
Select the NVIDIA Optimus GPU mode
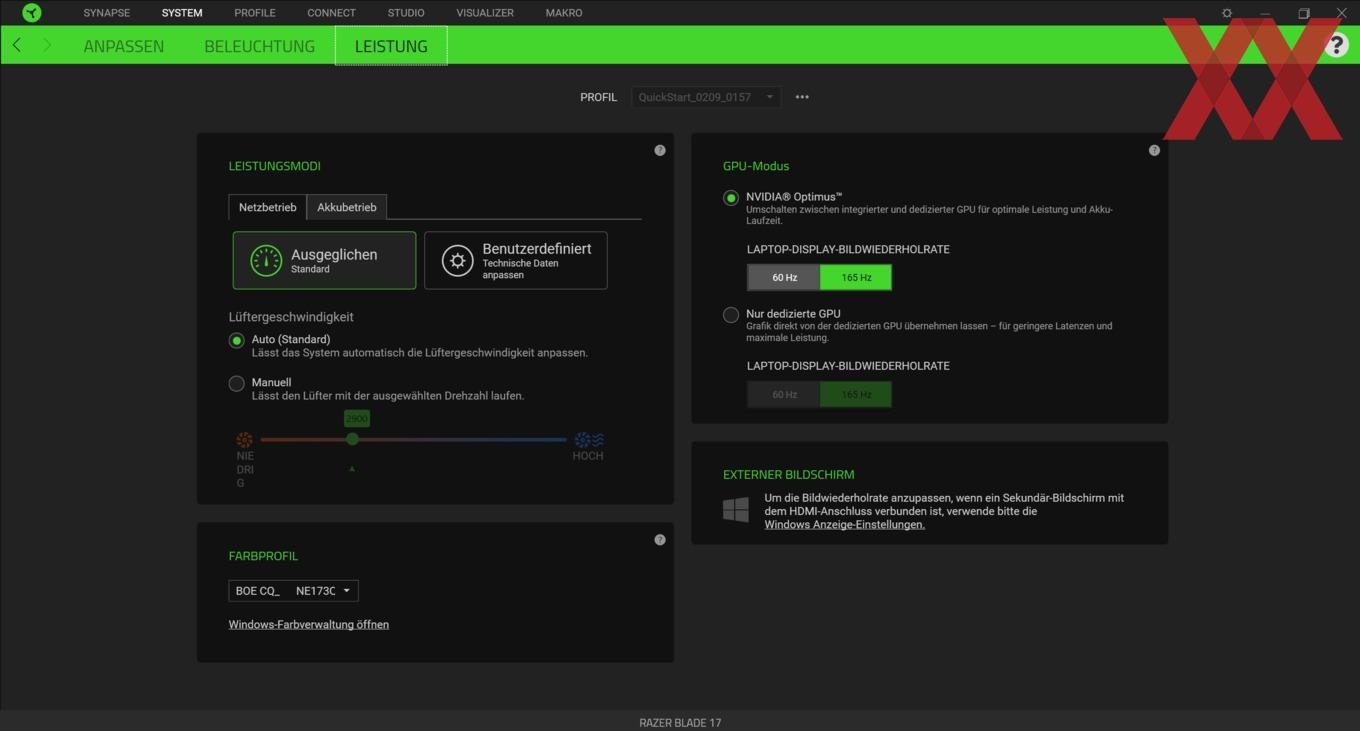[731, 198]
